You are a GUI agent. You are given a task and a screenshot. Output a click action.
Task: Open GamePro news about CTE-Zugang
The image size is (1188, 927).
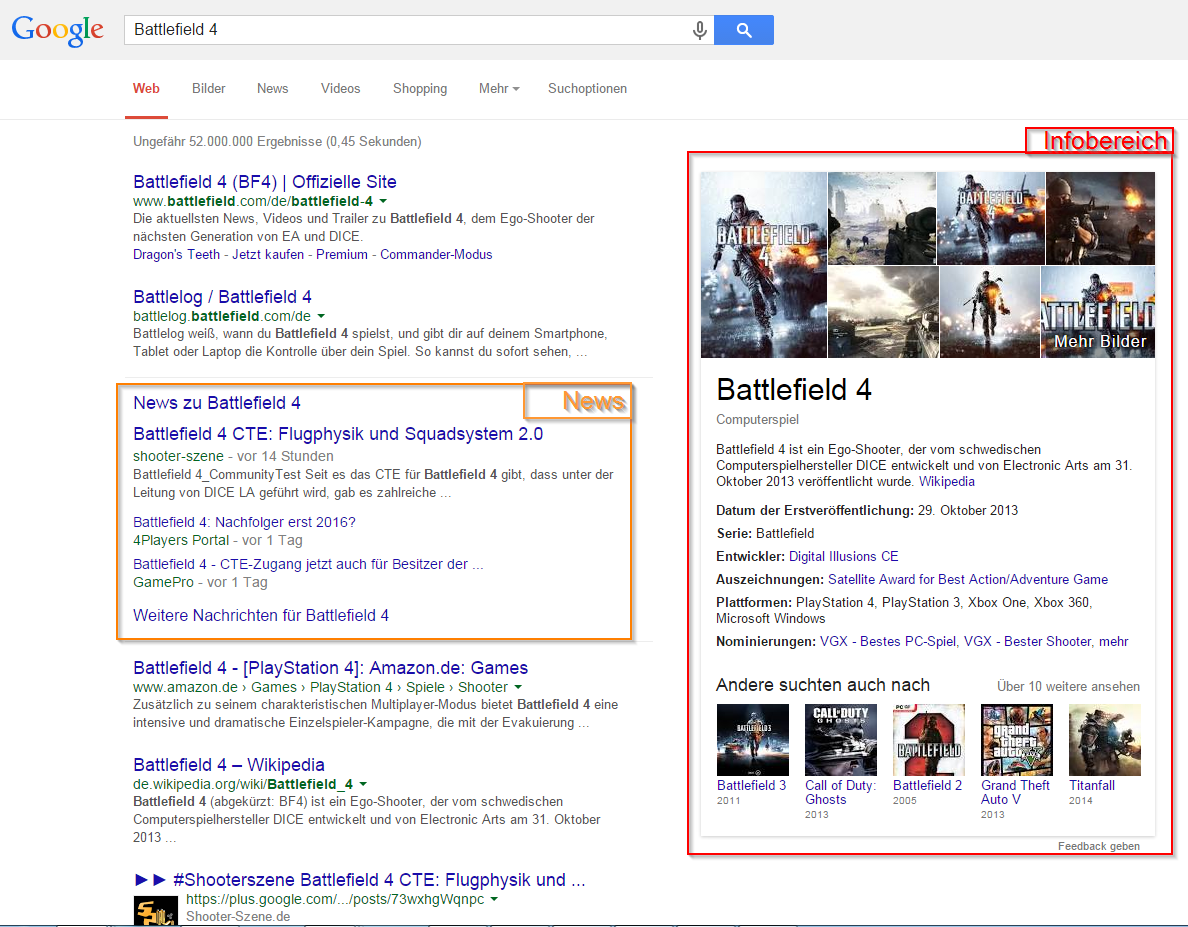[308, 564]
